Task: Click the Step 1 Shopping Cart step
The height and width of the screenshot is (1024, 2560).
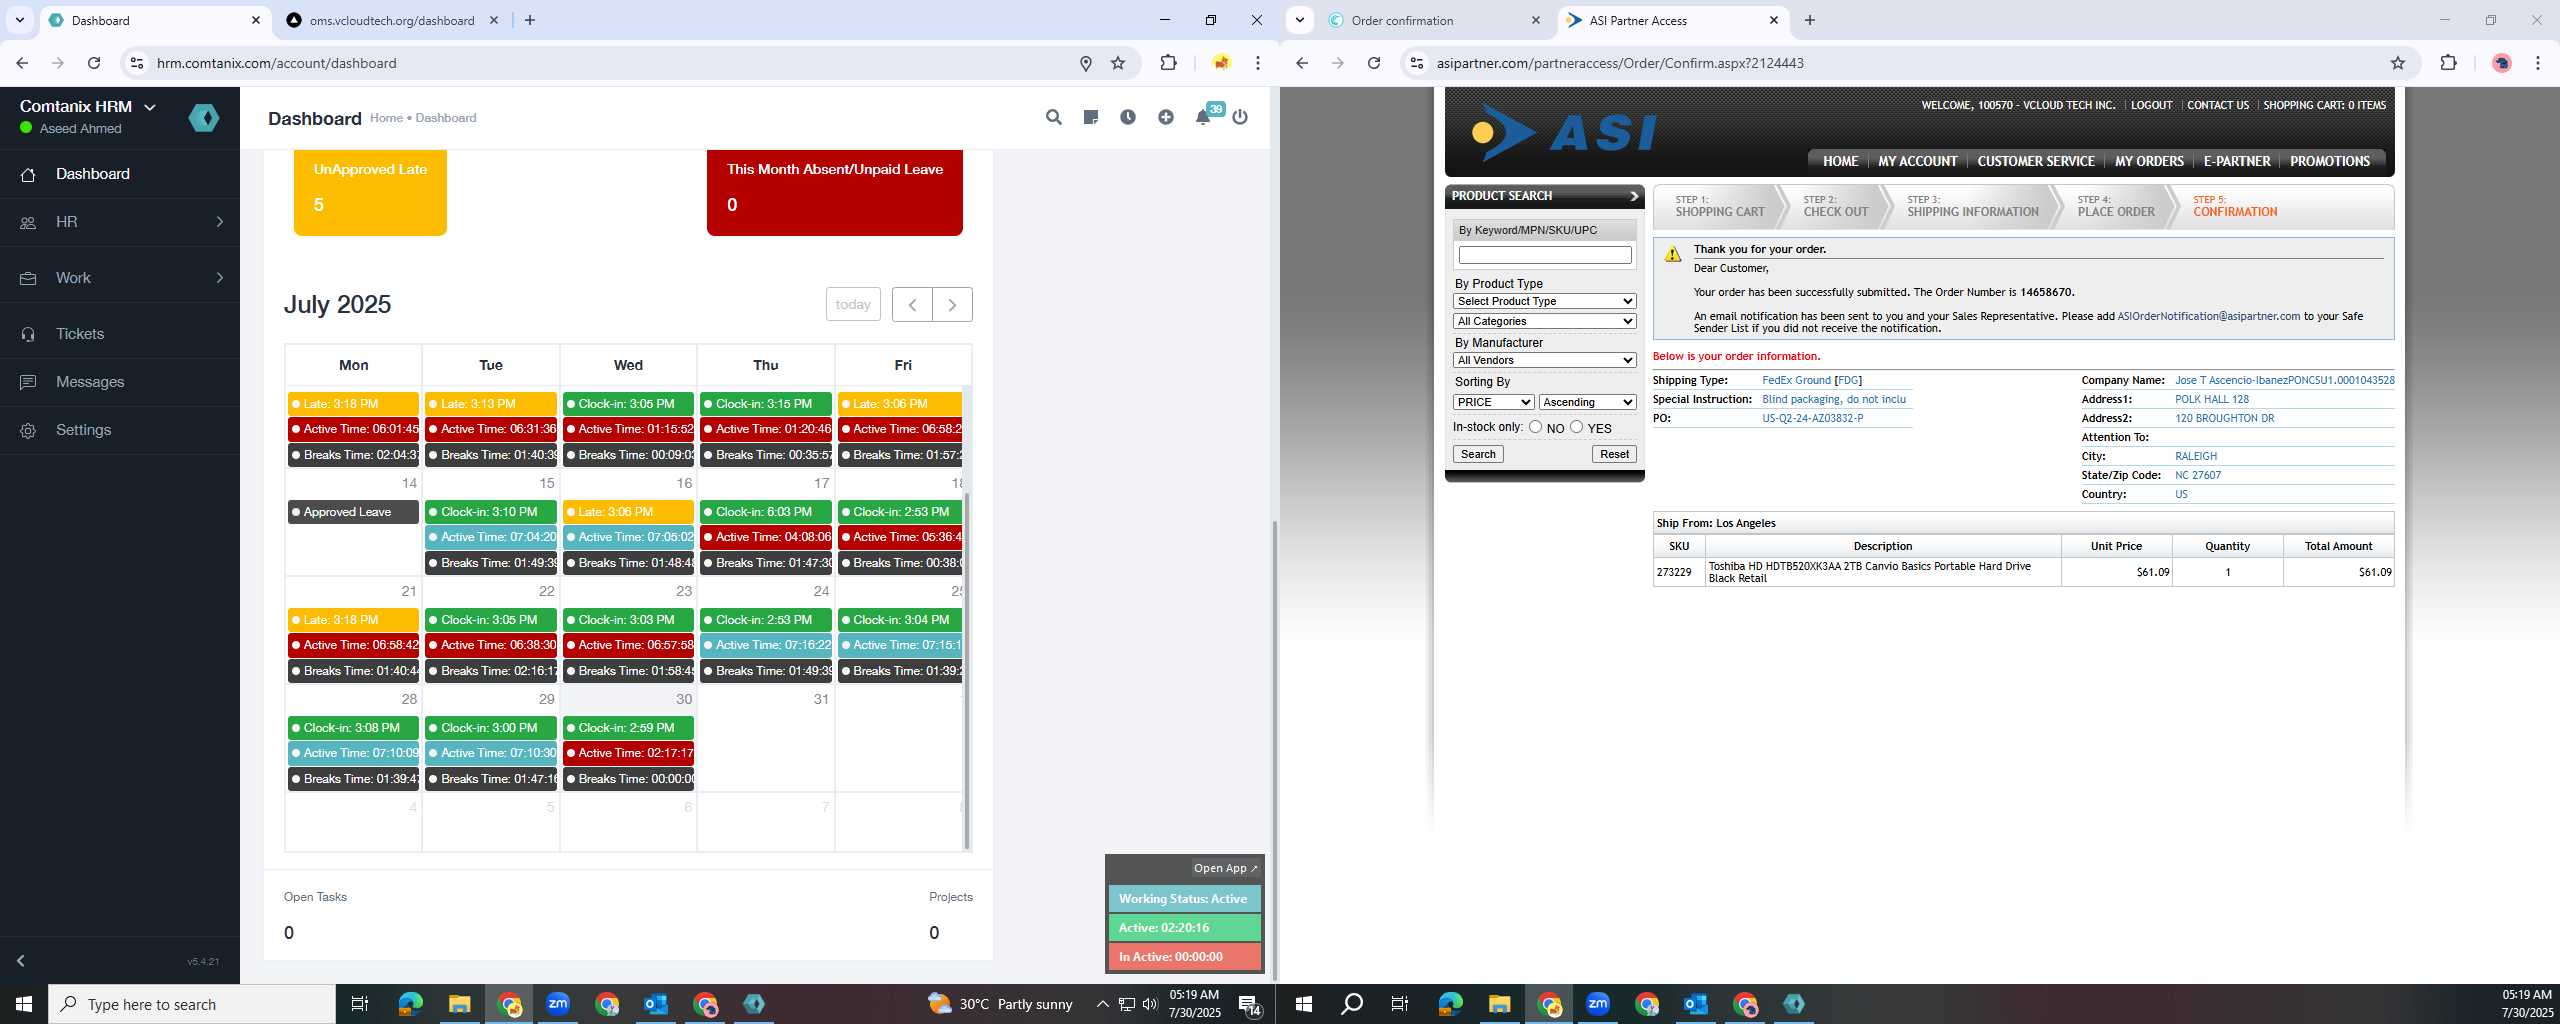Action: click(x=1719, y=206)
